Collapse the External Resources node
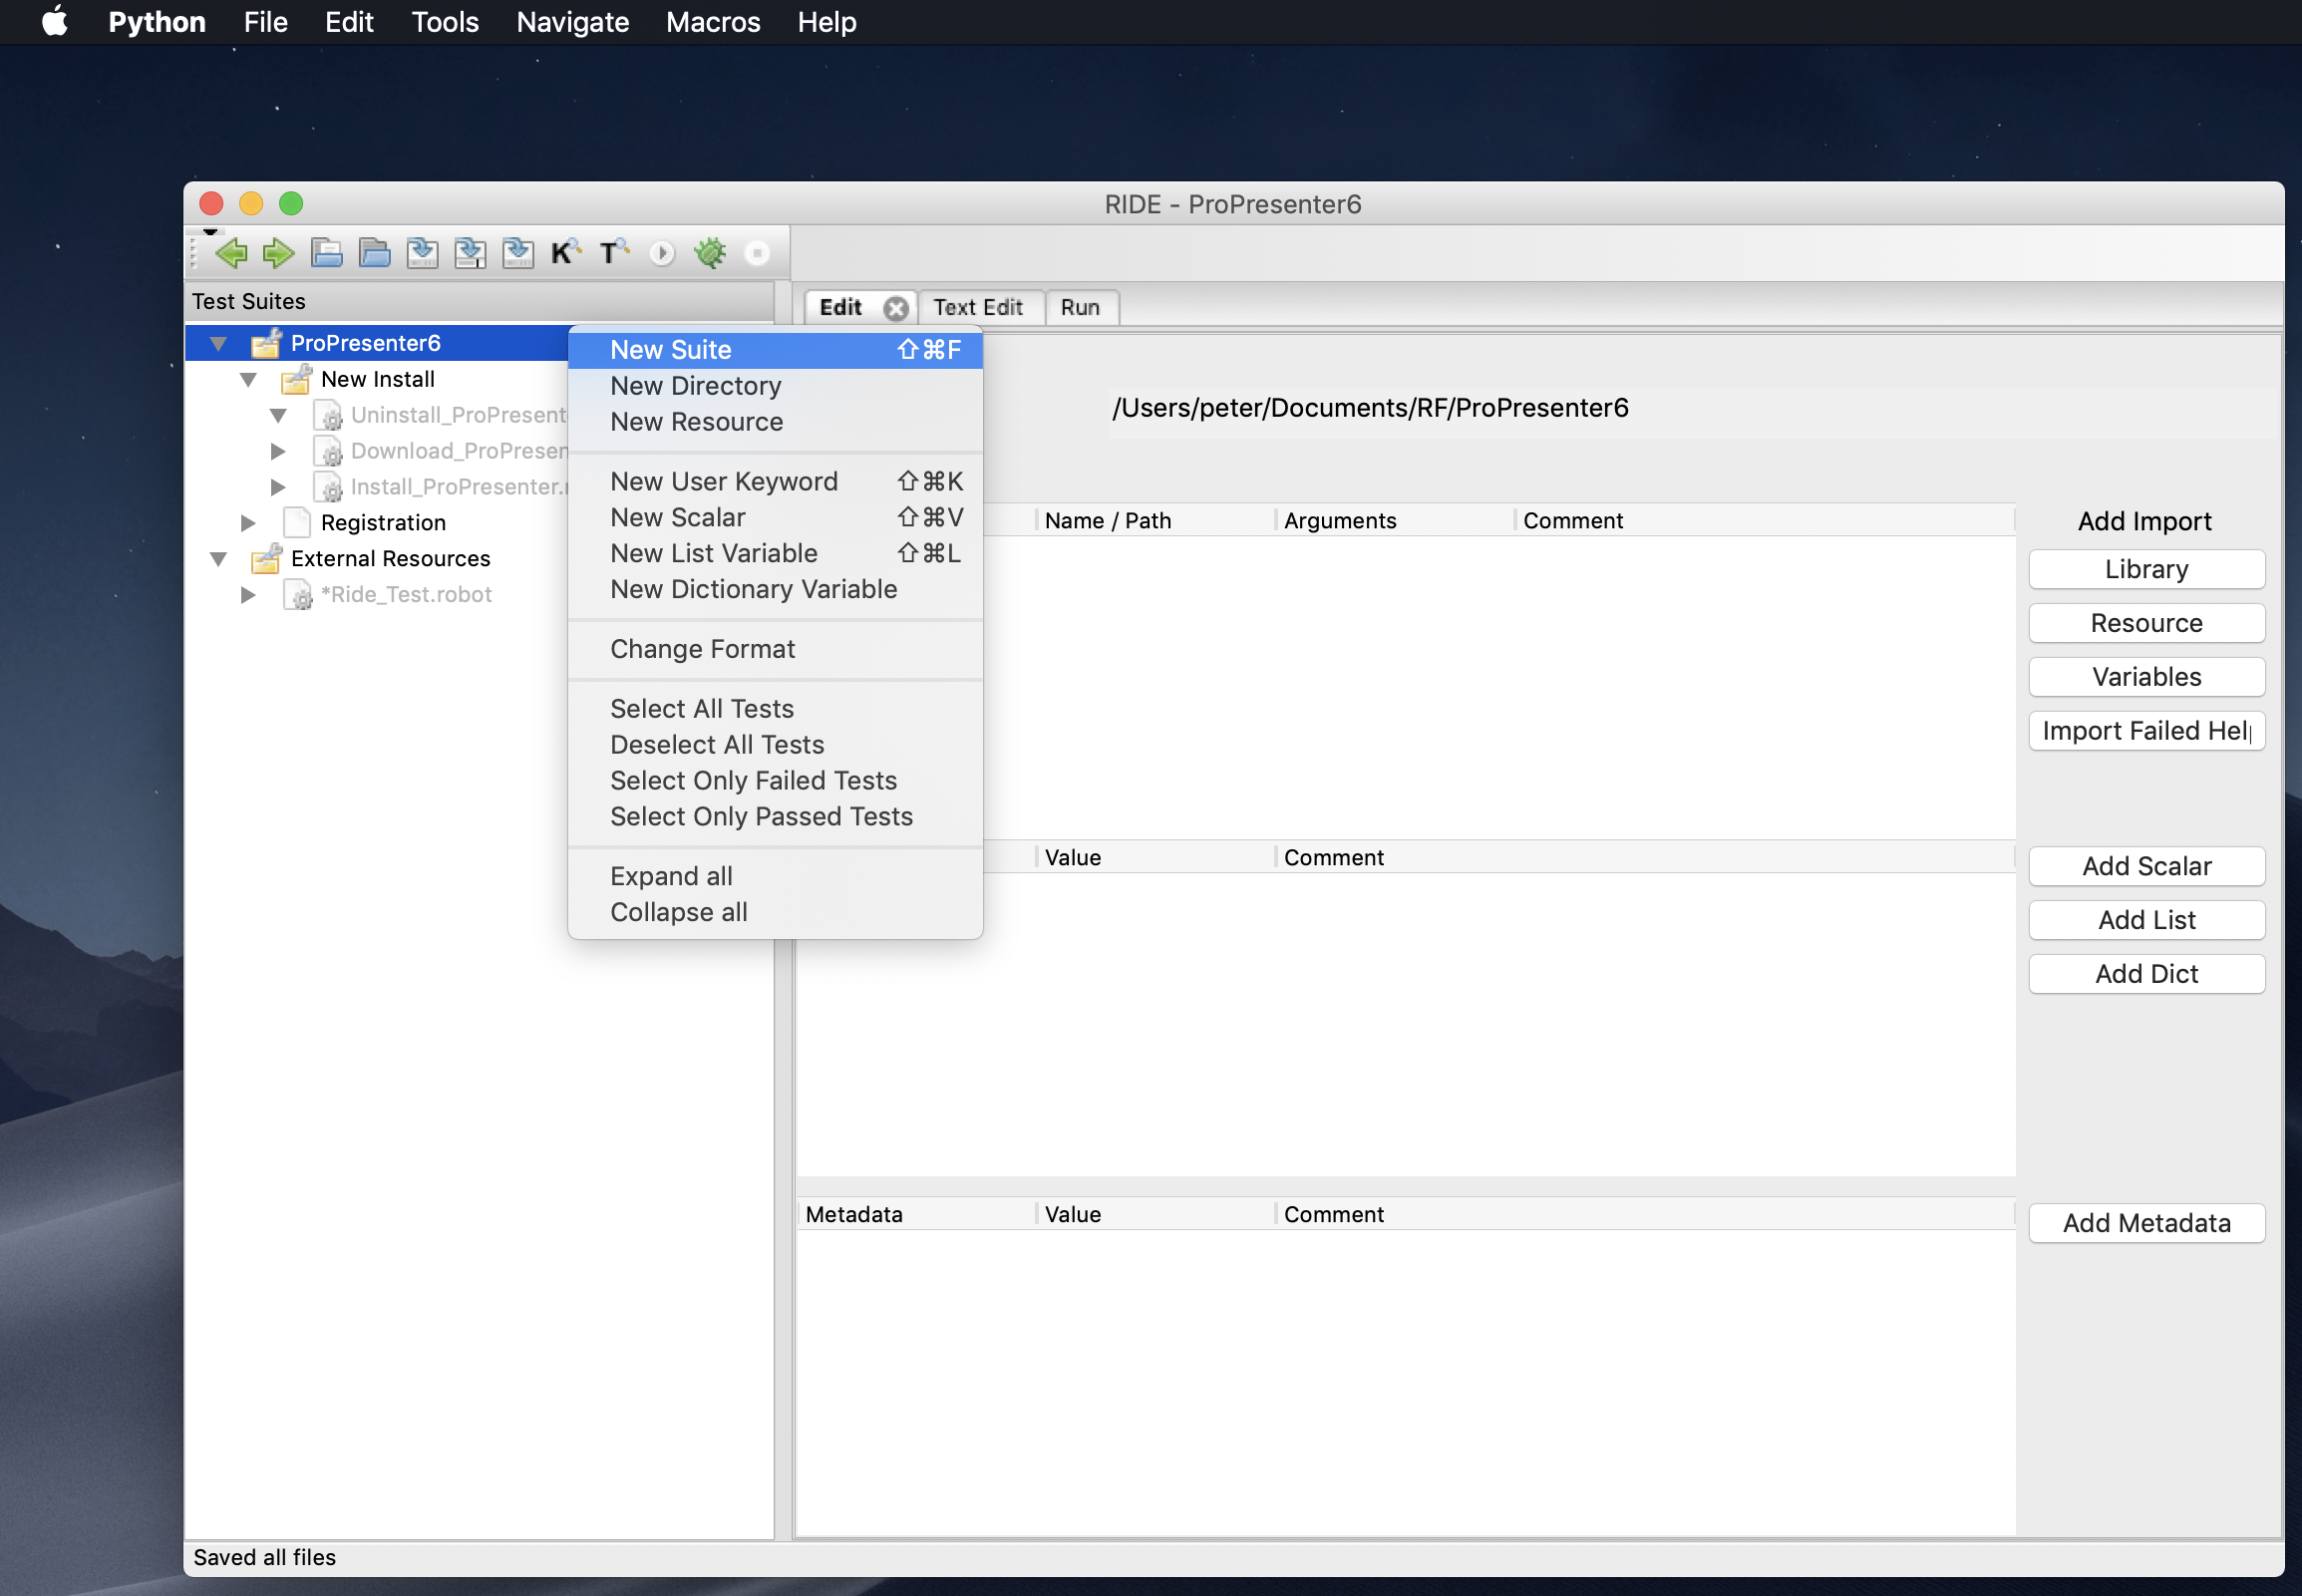2302x1596 pixels. pyautogui.click(x=218, y=558)
